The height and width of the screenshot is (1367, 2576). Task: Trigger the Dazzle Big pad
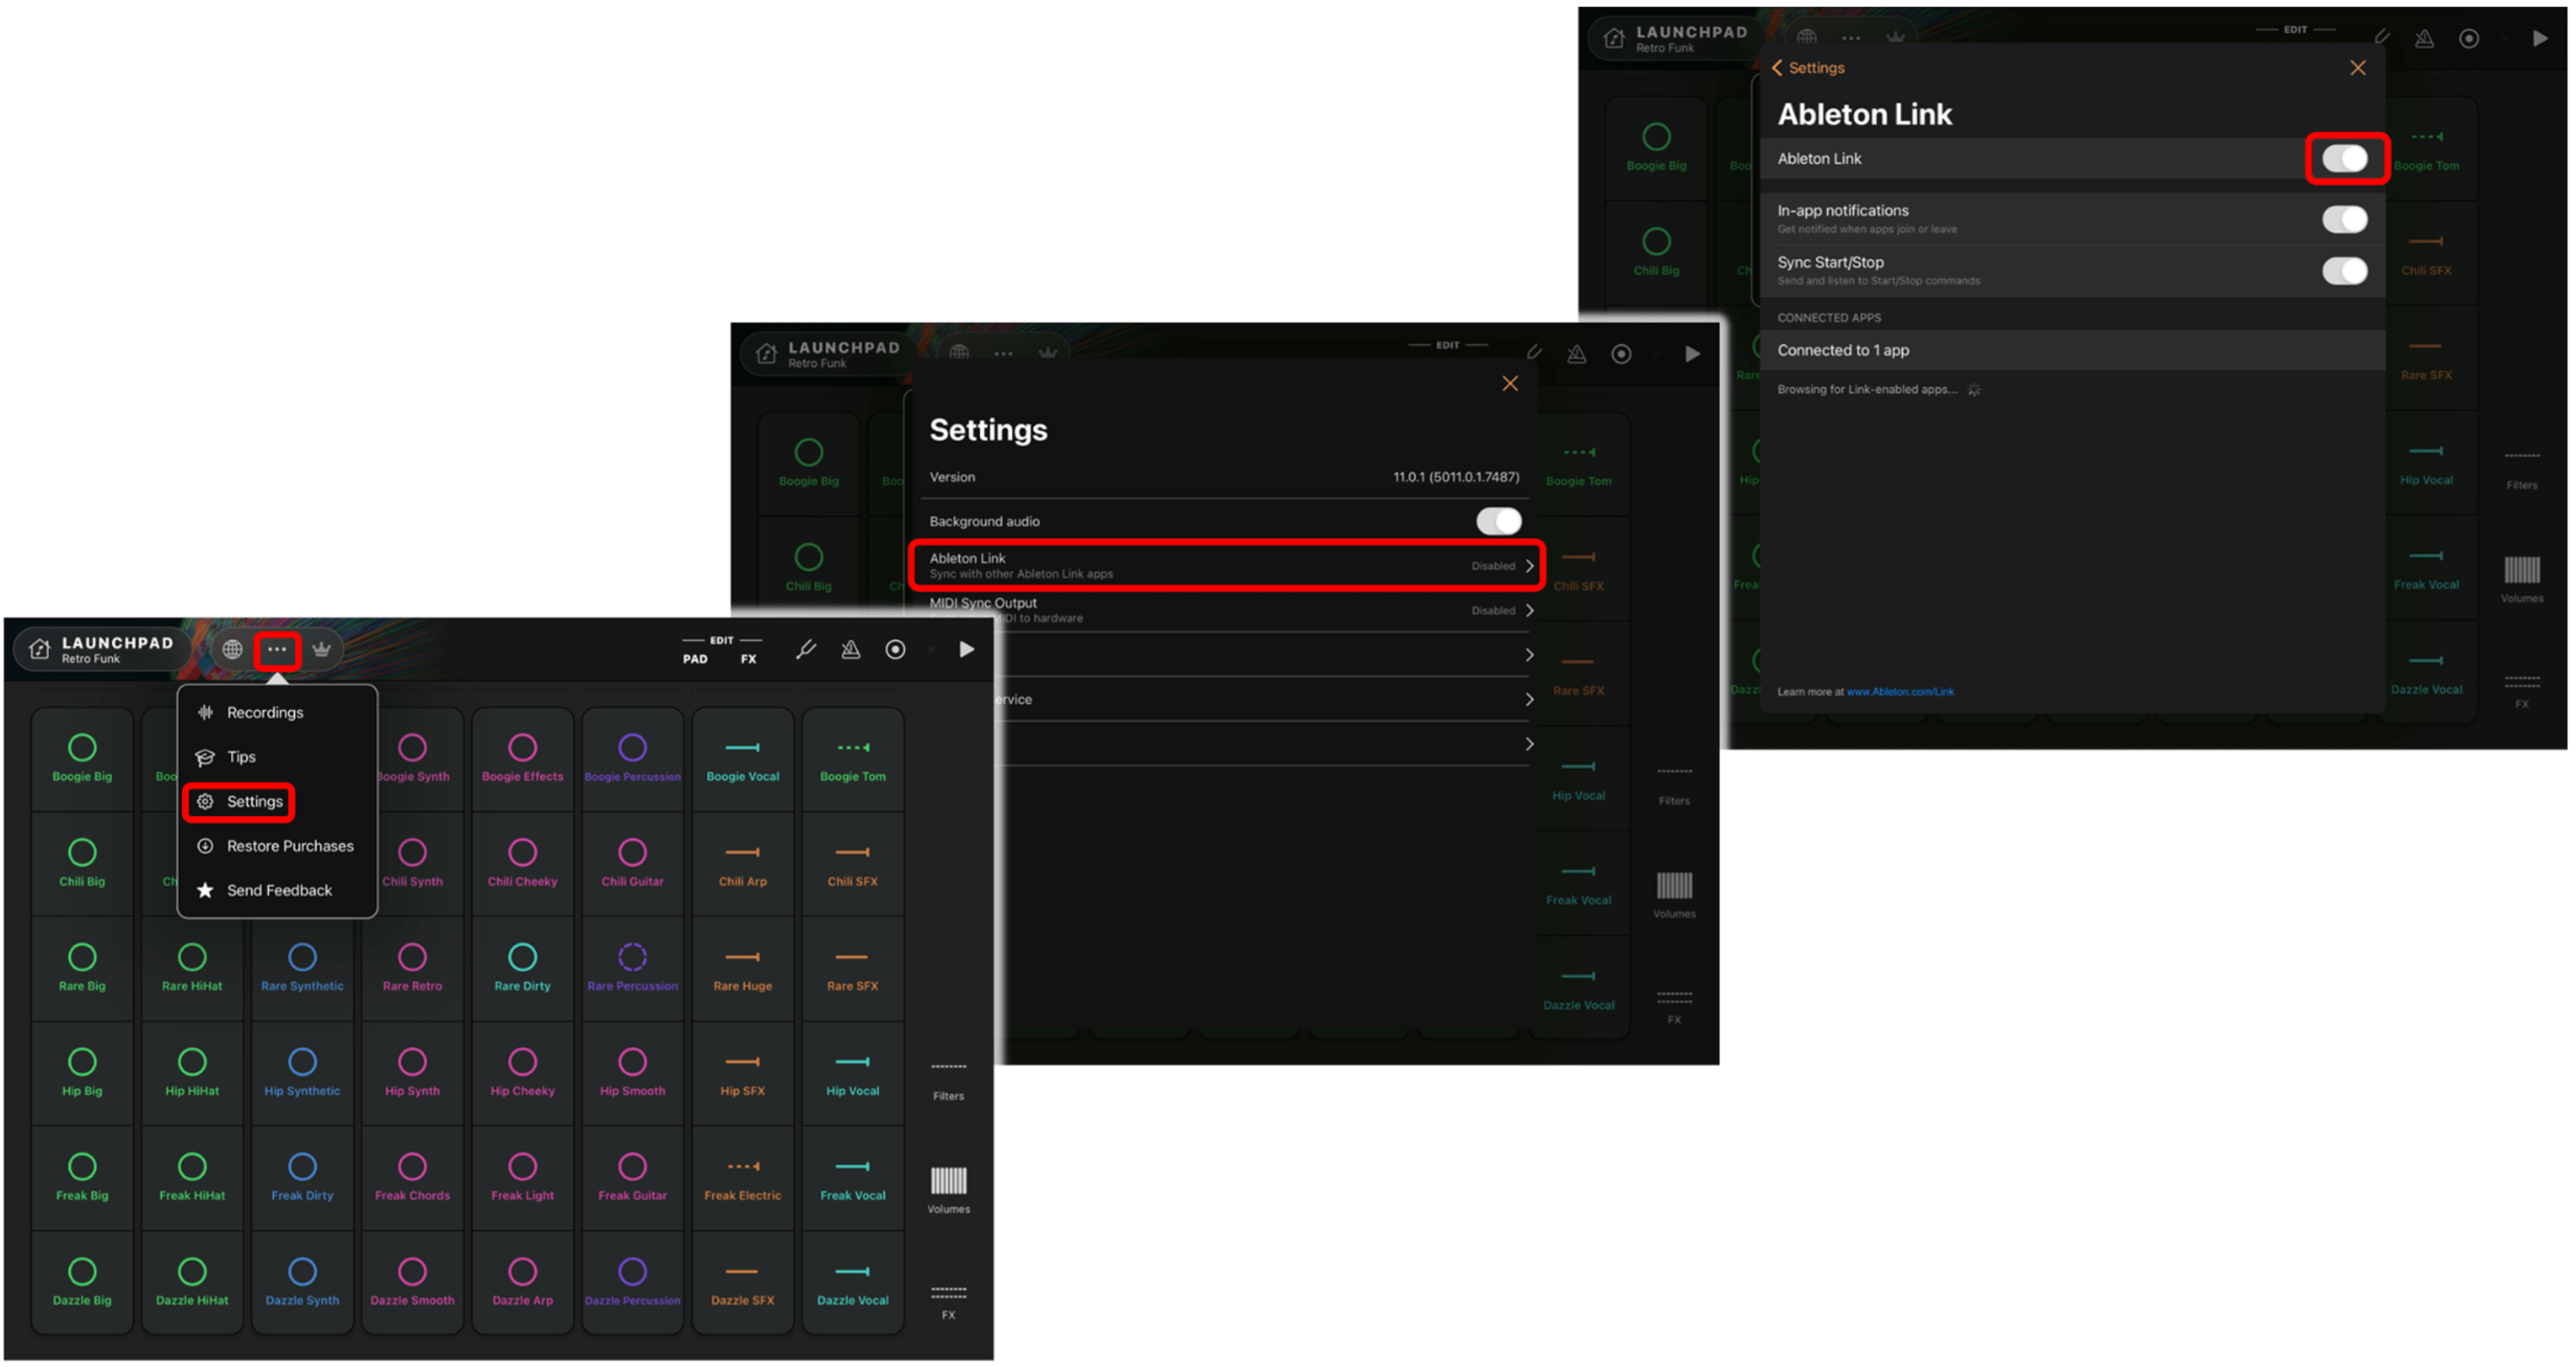pos(82,1283)
